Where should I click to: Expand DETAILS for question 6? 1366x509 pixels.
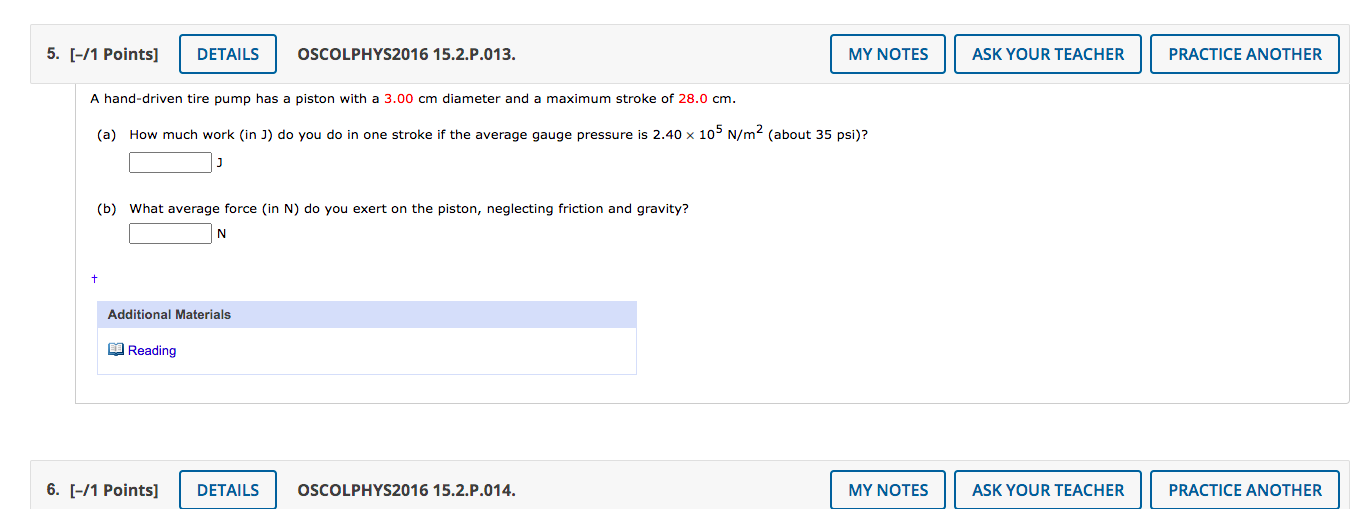click(228, 490)
